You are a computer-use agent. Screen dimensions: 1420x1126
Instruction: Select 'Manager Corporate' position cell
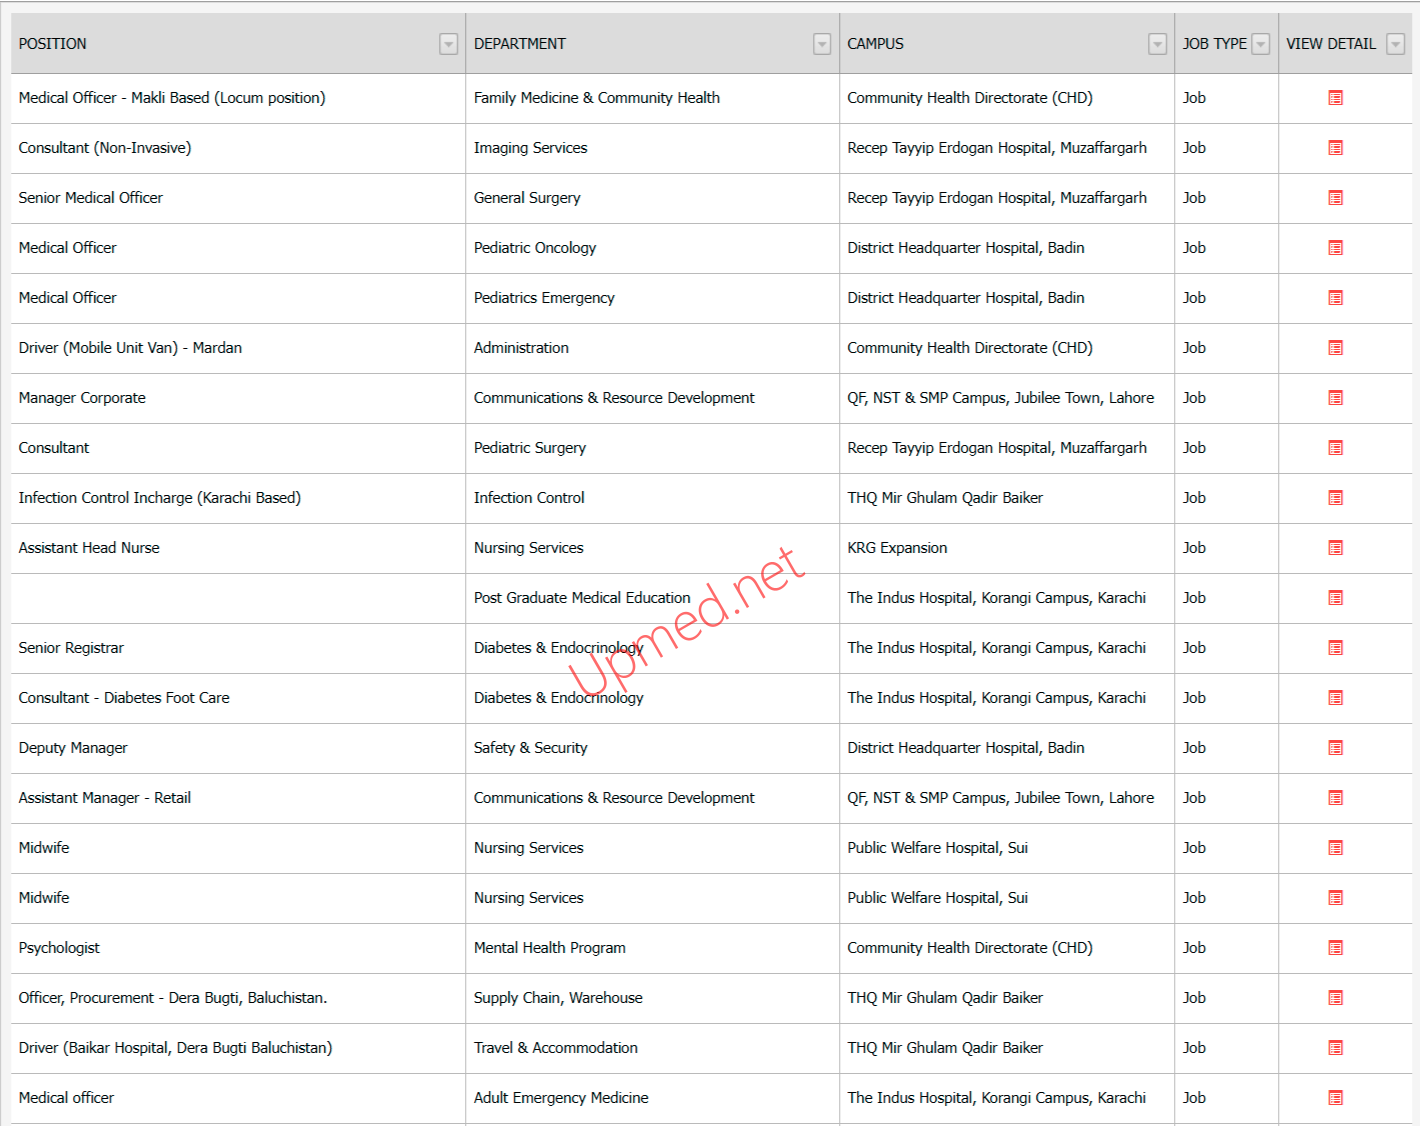tap(238, 398)
